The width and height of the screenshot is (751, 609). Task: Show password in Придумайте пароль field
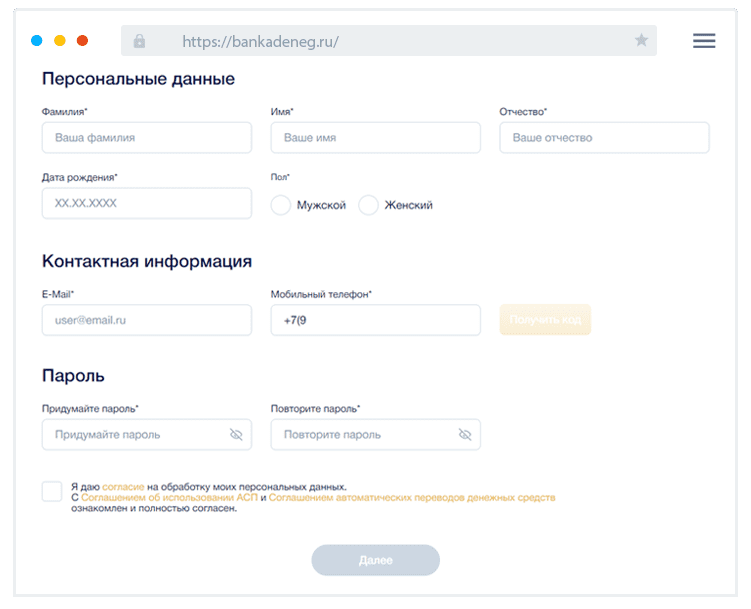pos(236,435)
